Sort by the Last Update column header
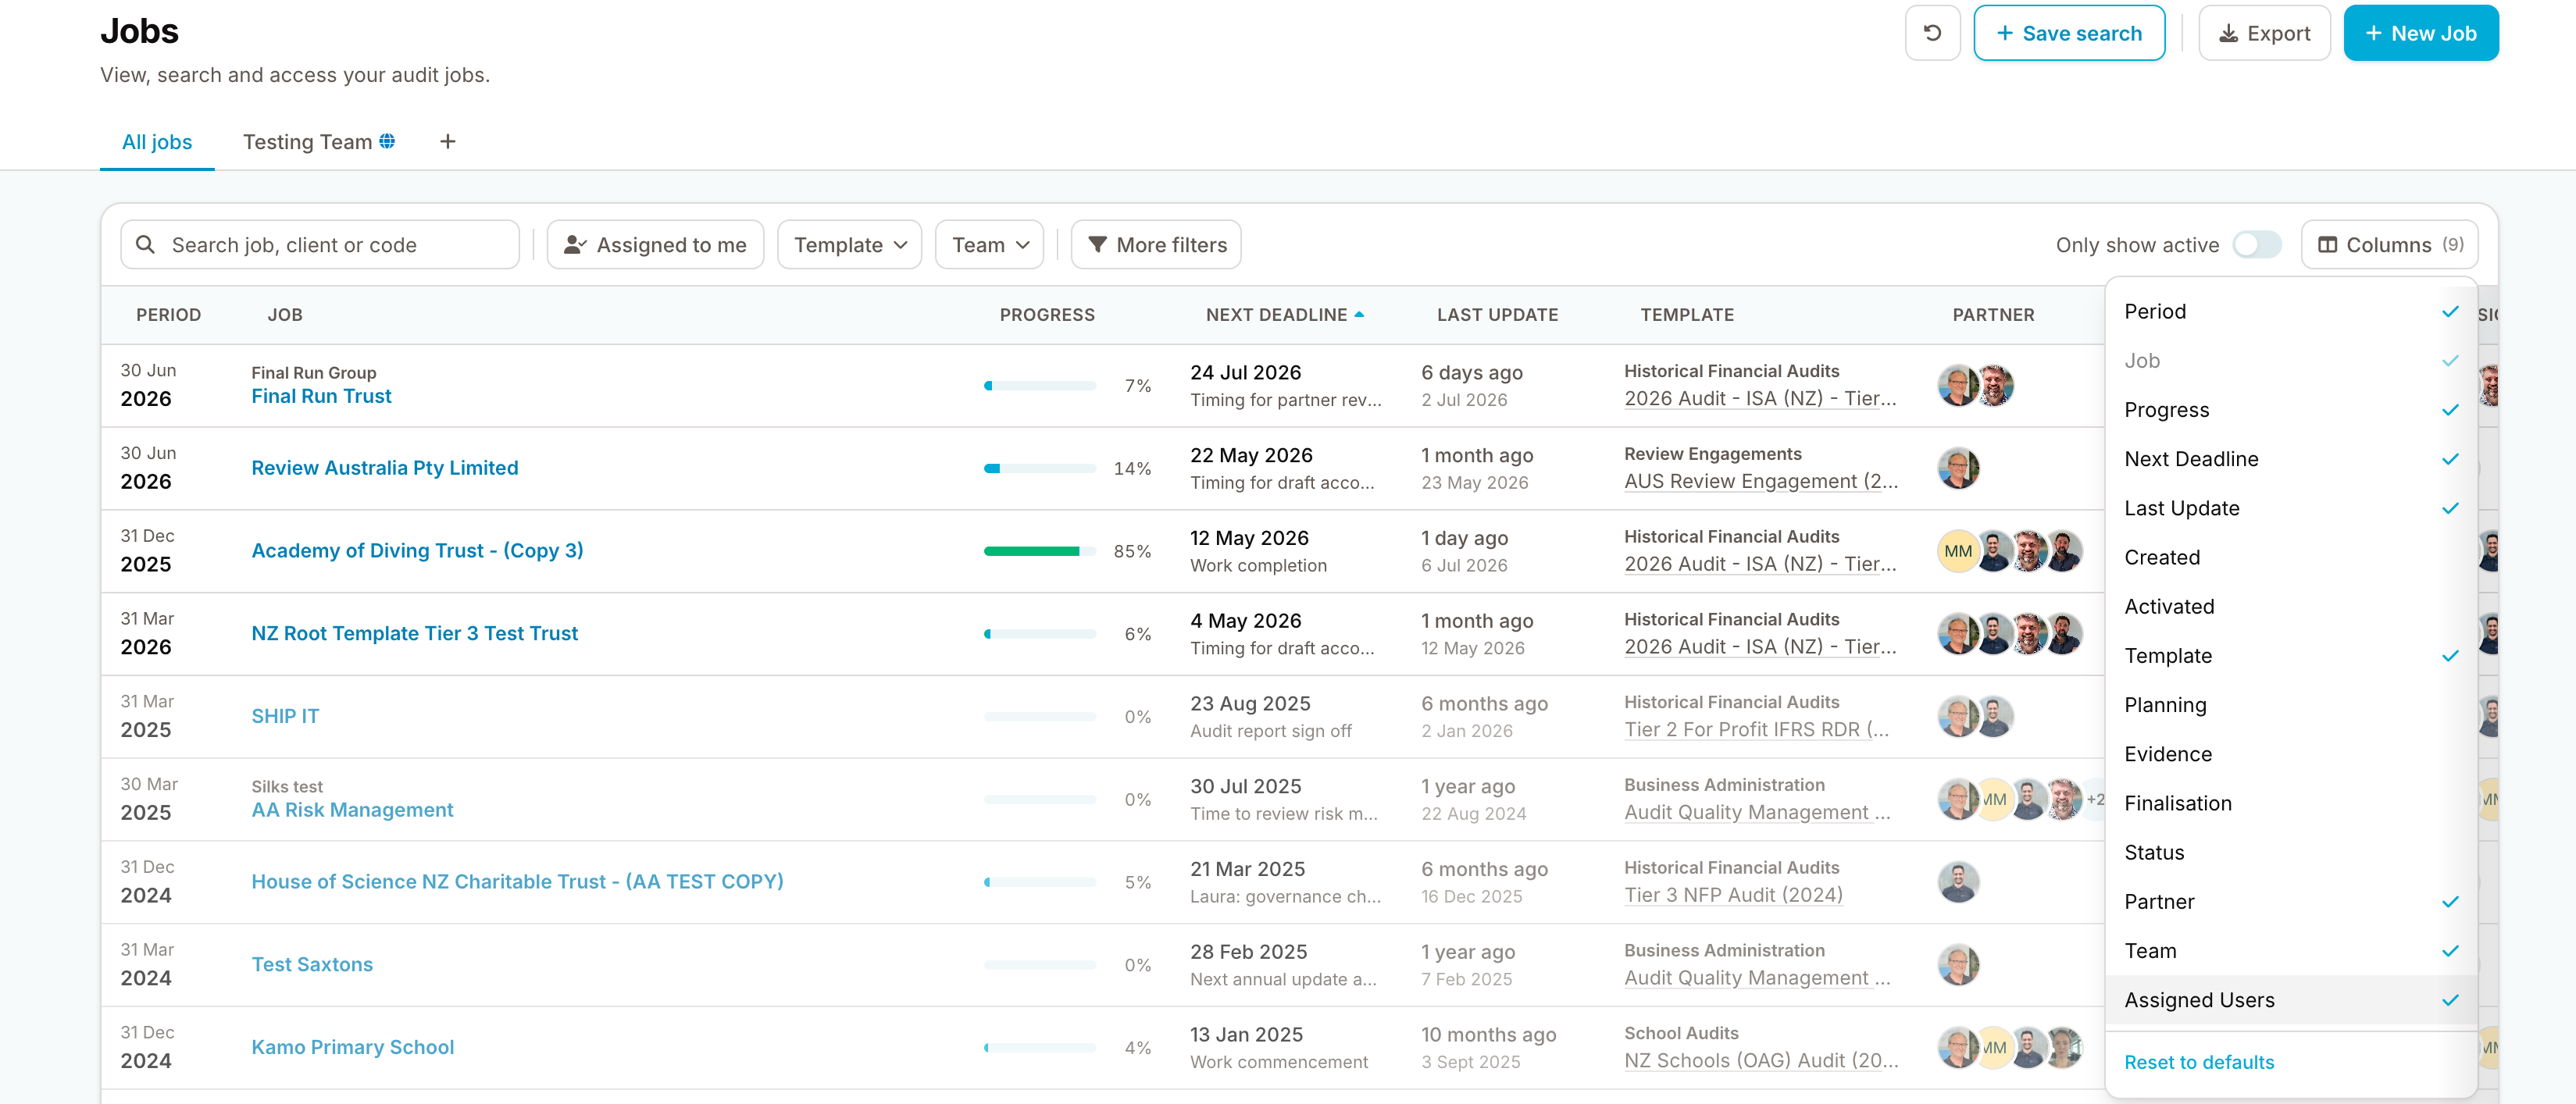The width and height of the screenshot is (2576, 1104). click(x=1497, y=314)
